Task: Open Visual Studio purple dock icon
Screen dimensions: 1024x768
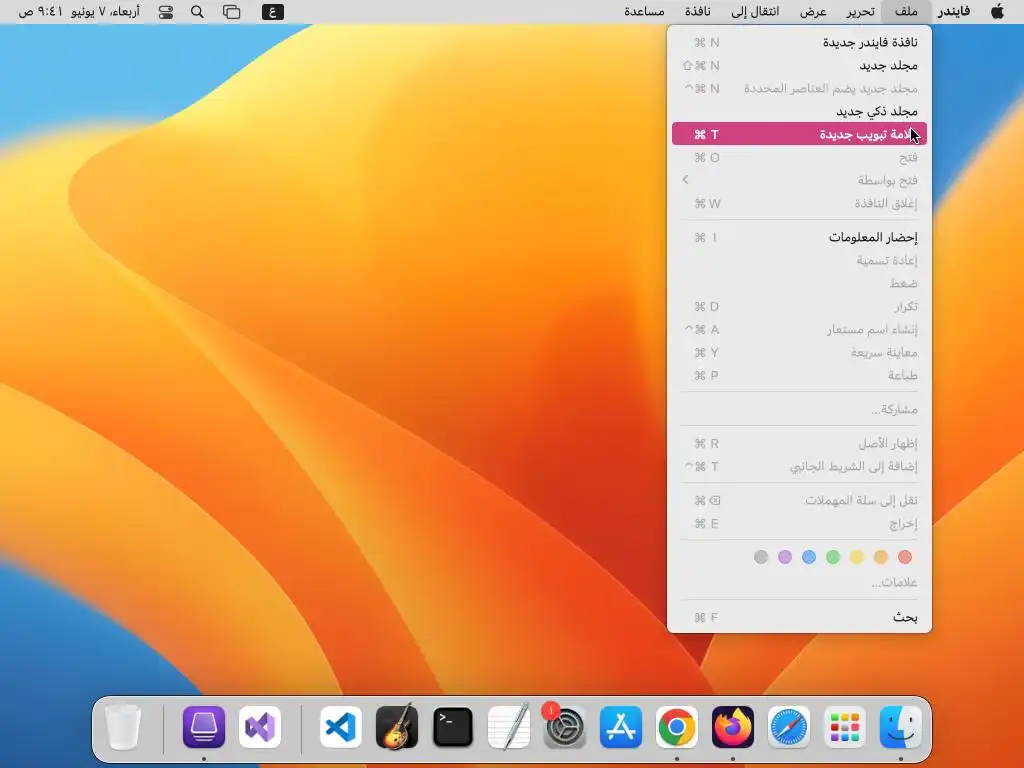Action: click(x=260, y=727)
